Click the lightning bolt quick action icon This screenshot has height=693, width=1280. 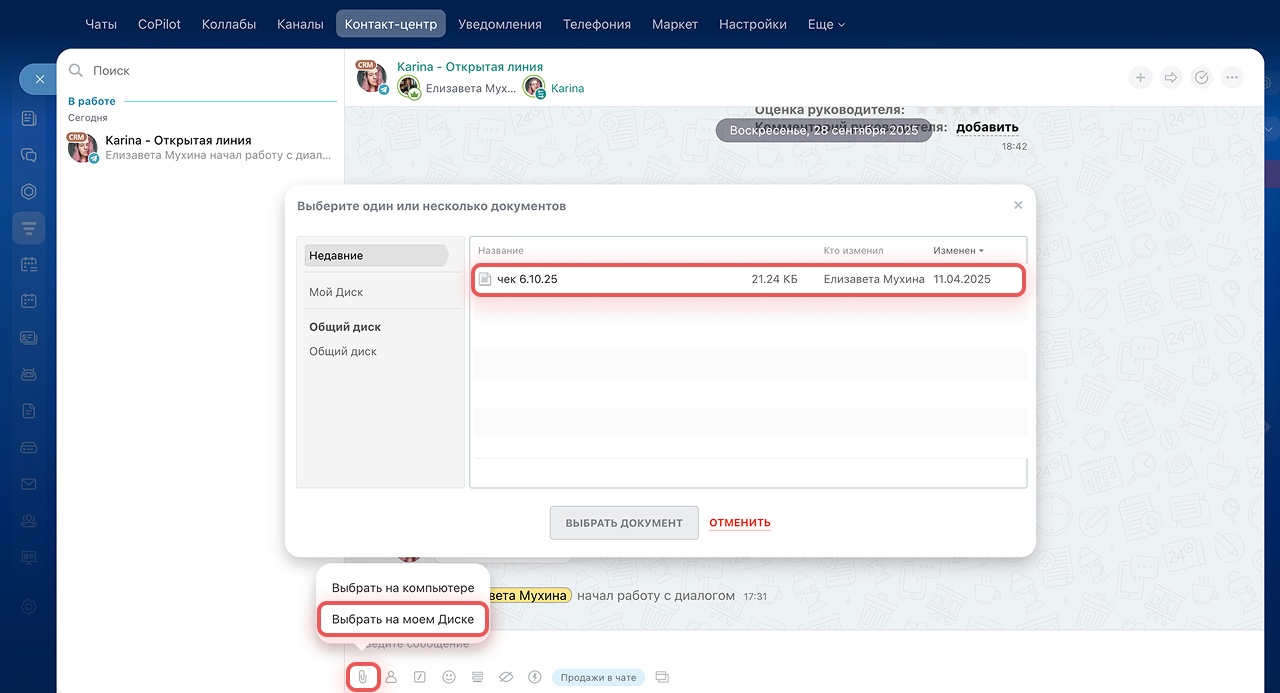coord(534,677)
